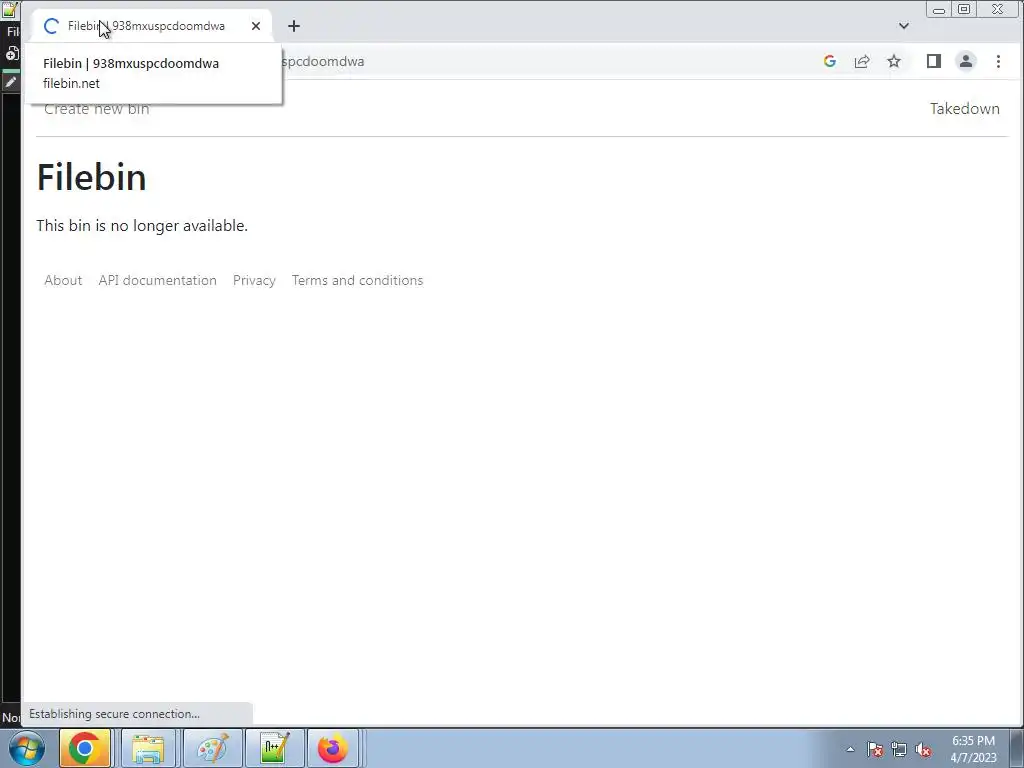Open API documentation link
1024x768 pixels.
pos(157,280)
